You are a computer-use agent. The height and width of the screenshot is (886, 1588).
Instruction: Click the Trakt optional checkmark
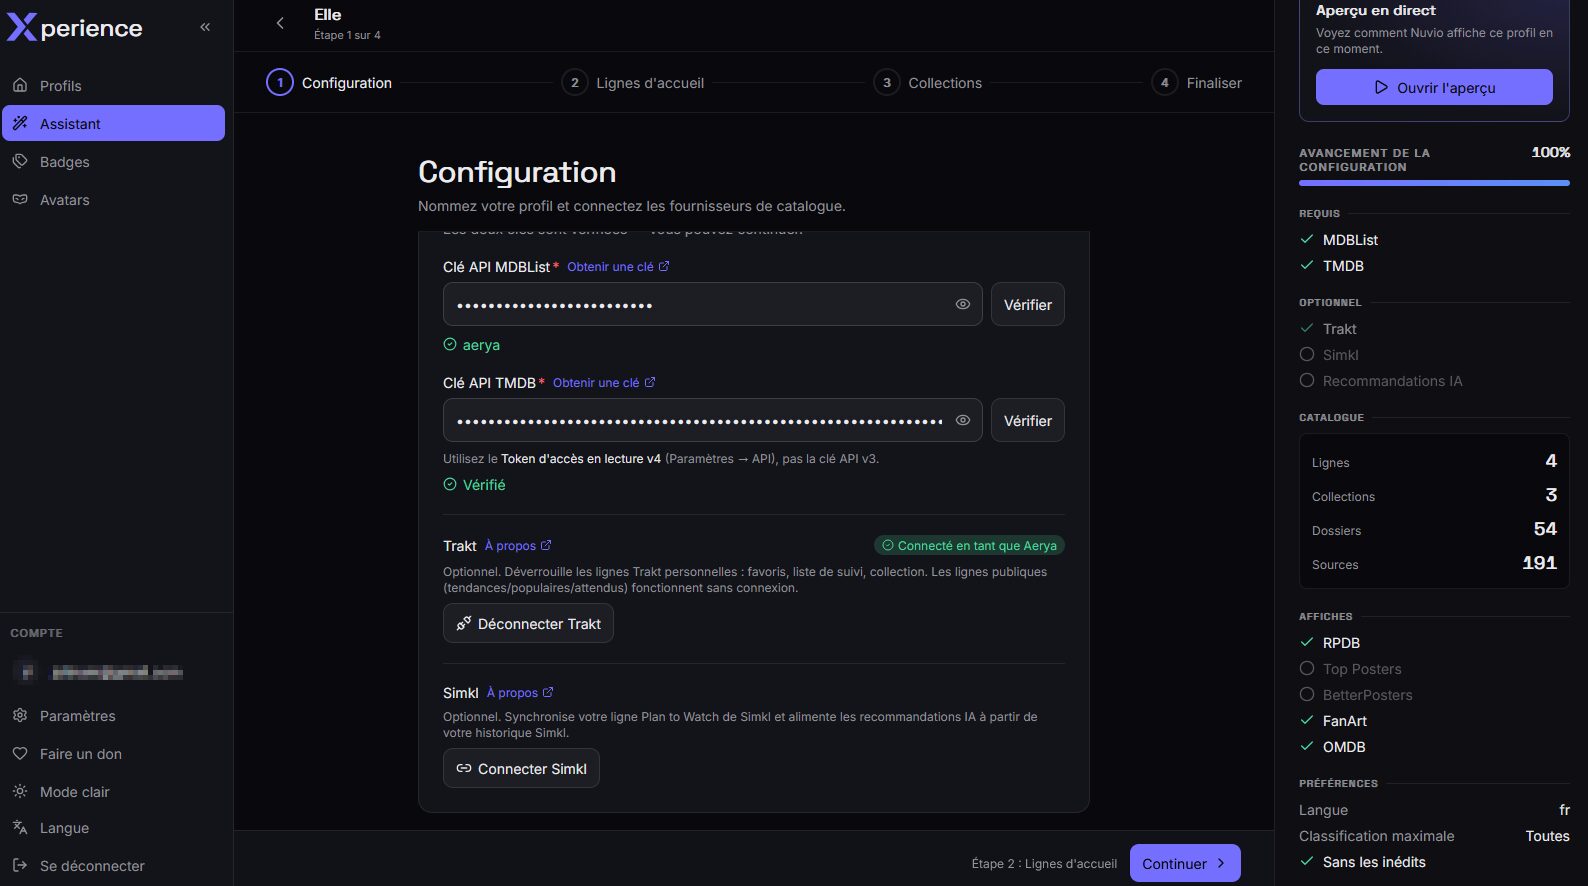pos(1307,328)
